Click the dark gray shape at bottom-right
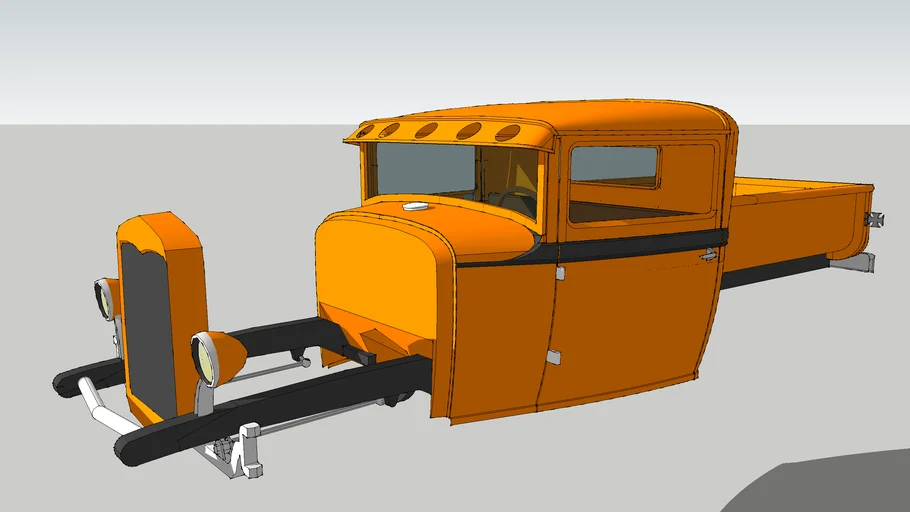Viewport: 910px width, 512px height. [x=830, y=485]
